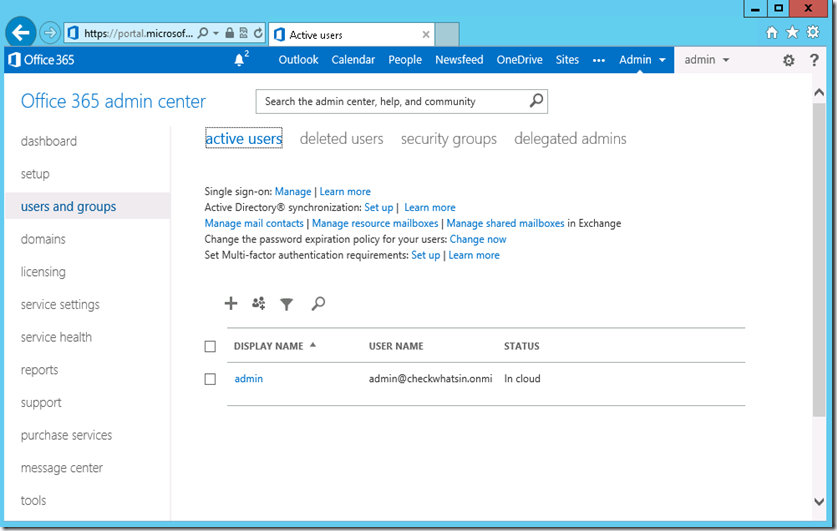
Task: Open purchase services in sidebar
Action: pos(66,435)
